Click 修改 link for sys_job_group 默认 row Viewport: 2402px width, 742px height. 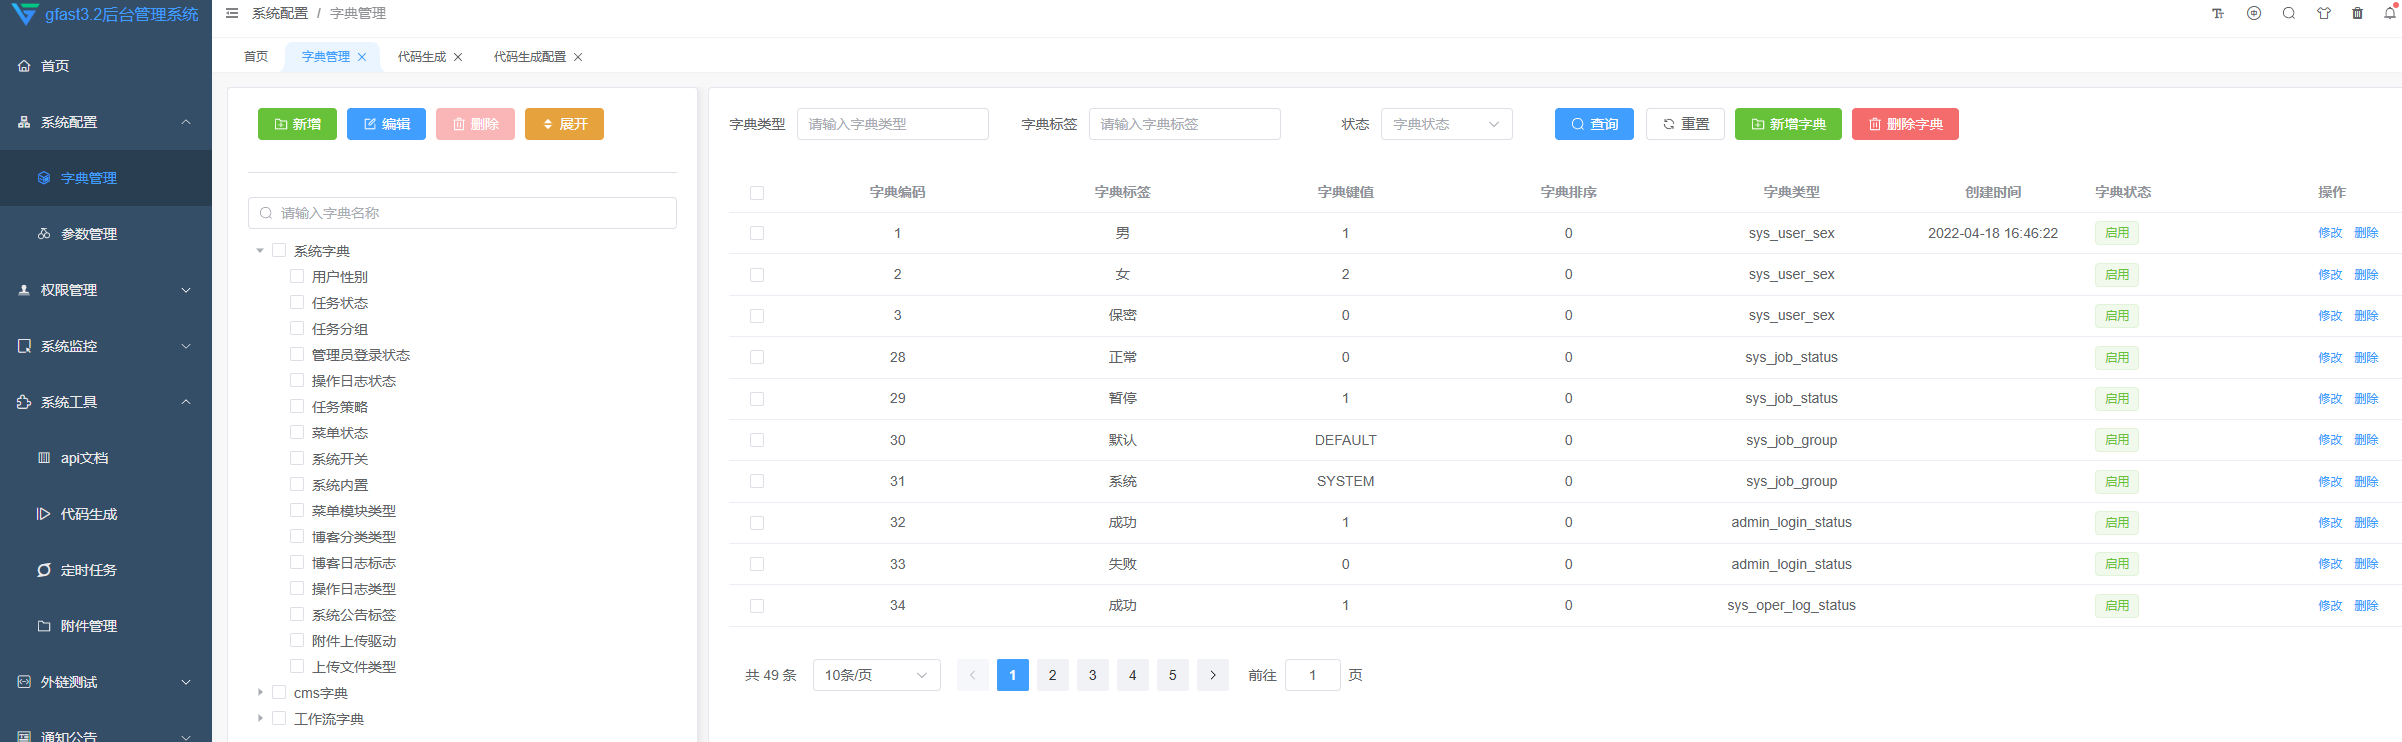(2330, 440)
